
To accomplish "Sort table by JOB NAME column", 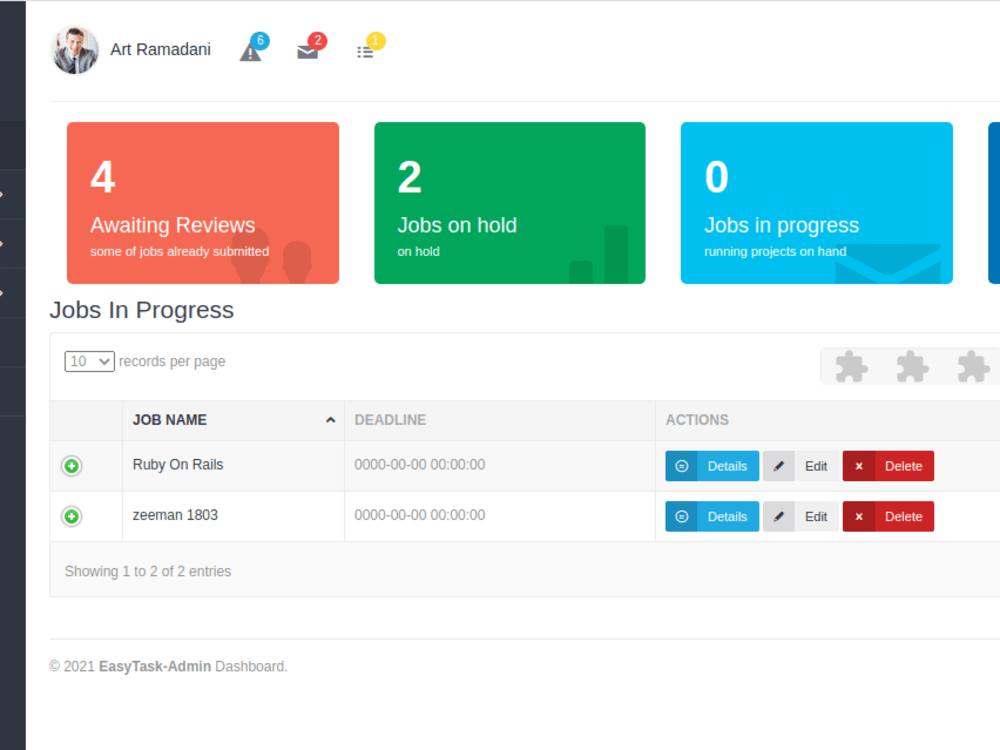I will [233, 420].
